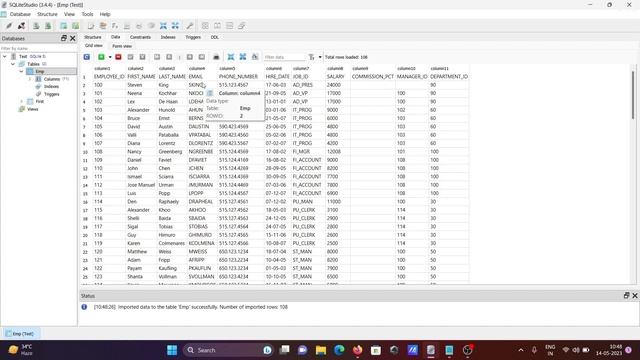
Task: Open the Database menu
Action: tap(20, 14)
